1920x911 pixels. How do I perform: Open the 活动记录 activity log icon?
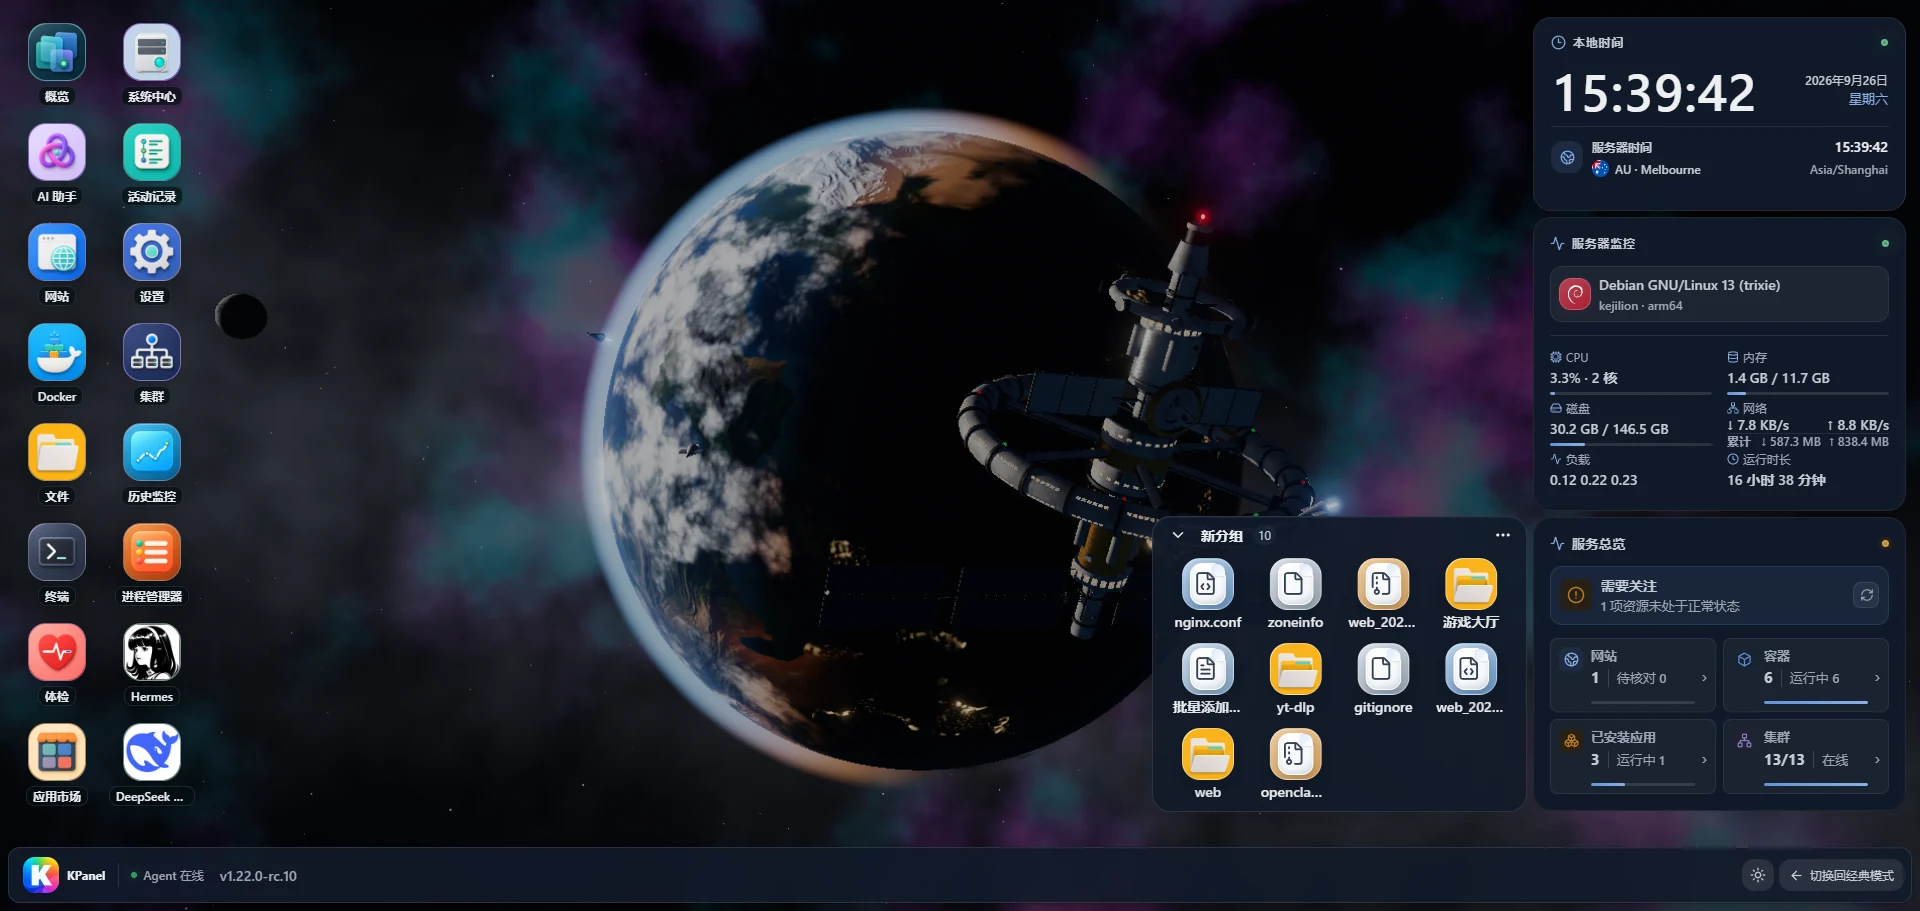coord(152,153)
